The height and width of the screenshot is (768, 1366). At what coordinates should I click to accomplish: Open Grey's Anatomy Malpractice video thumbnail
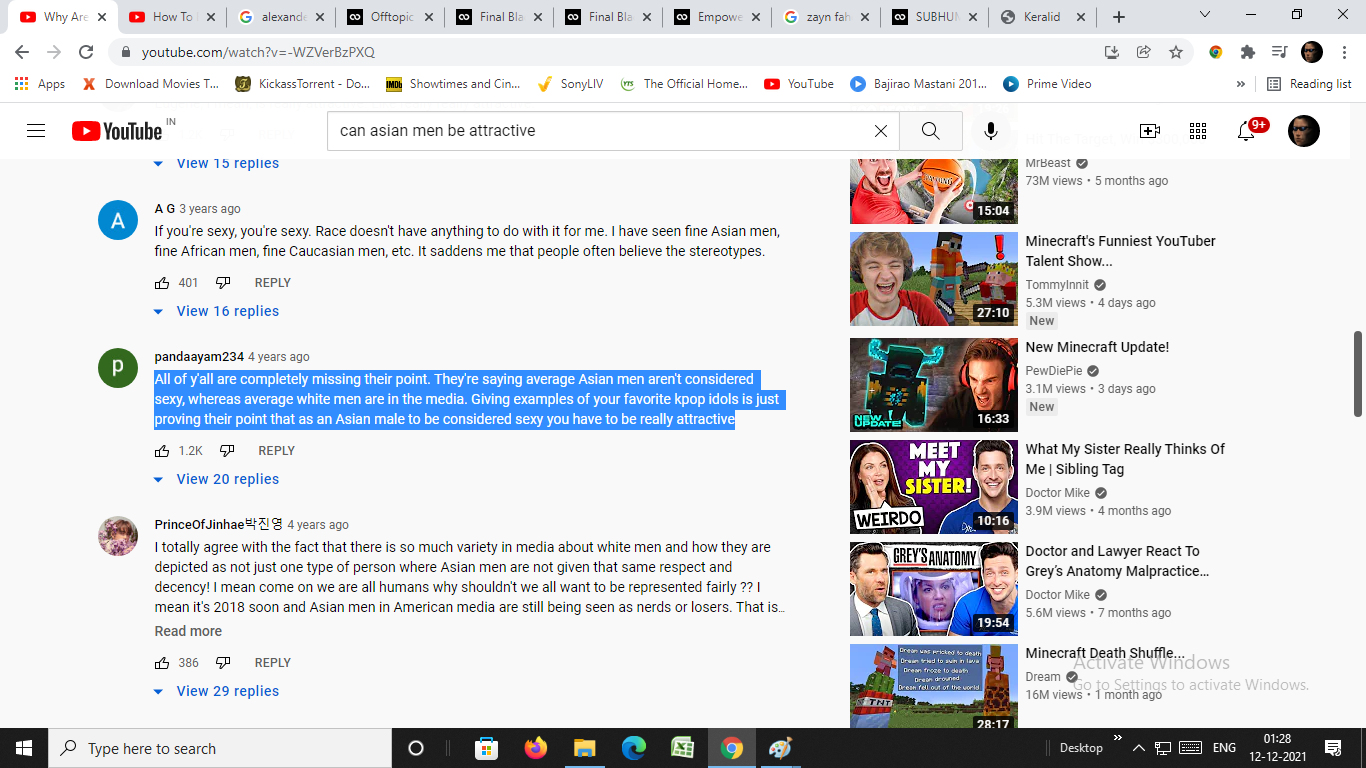[934, 589]
